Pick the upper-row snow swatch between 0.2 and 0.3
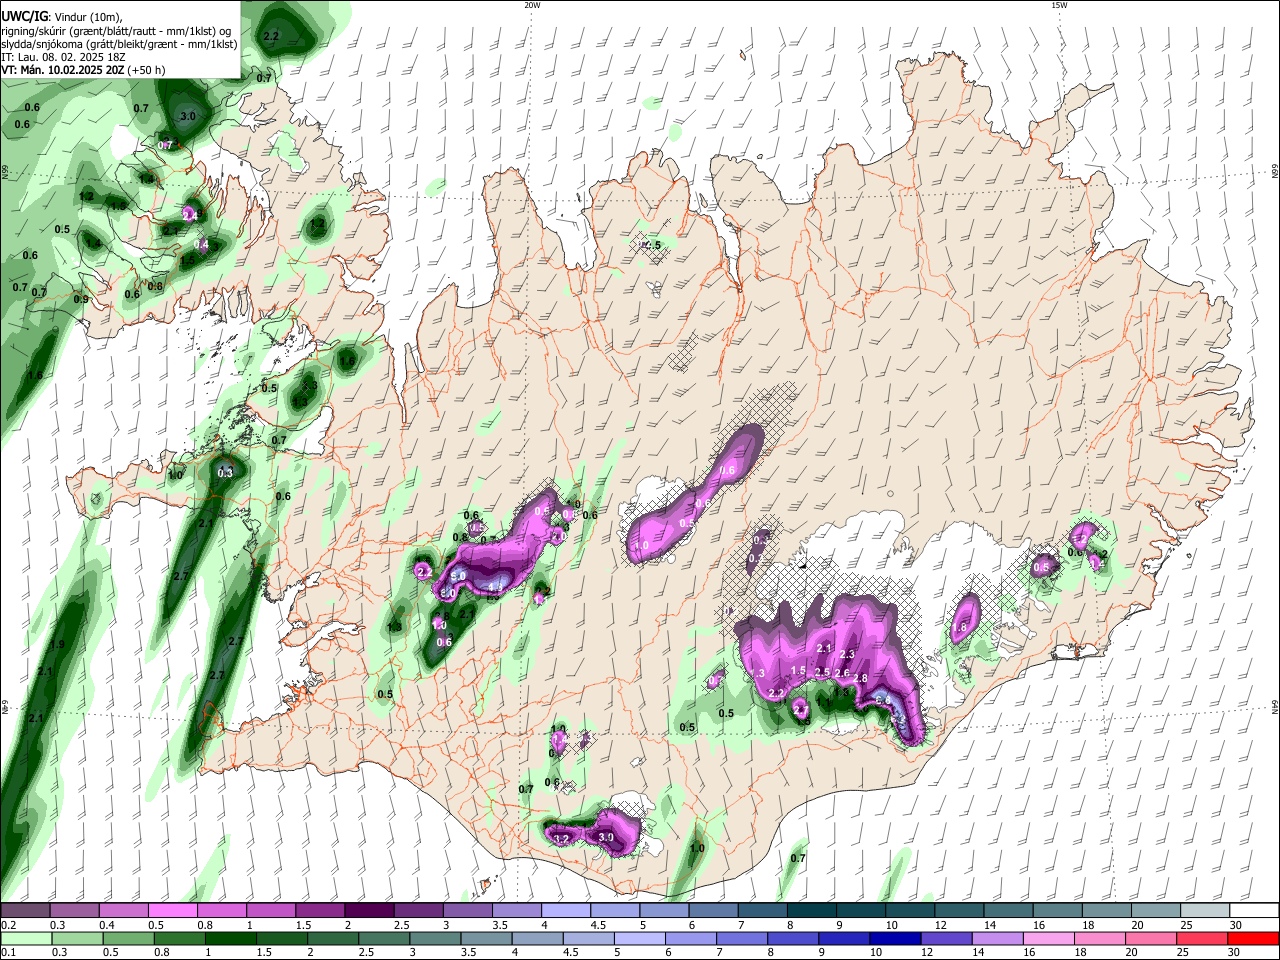Screen dimensions: 1280x960 tap(25, 910)
